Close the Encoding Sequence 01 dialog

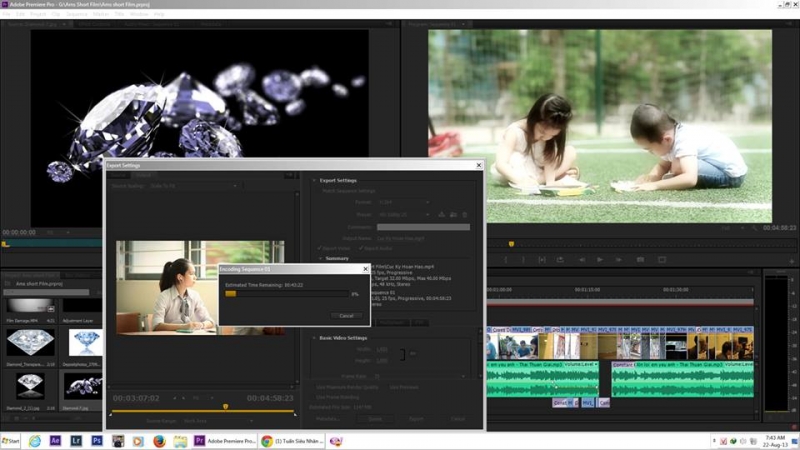pos(365,269)
